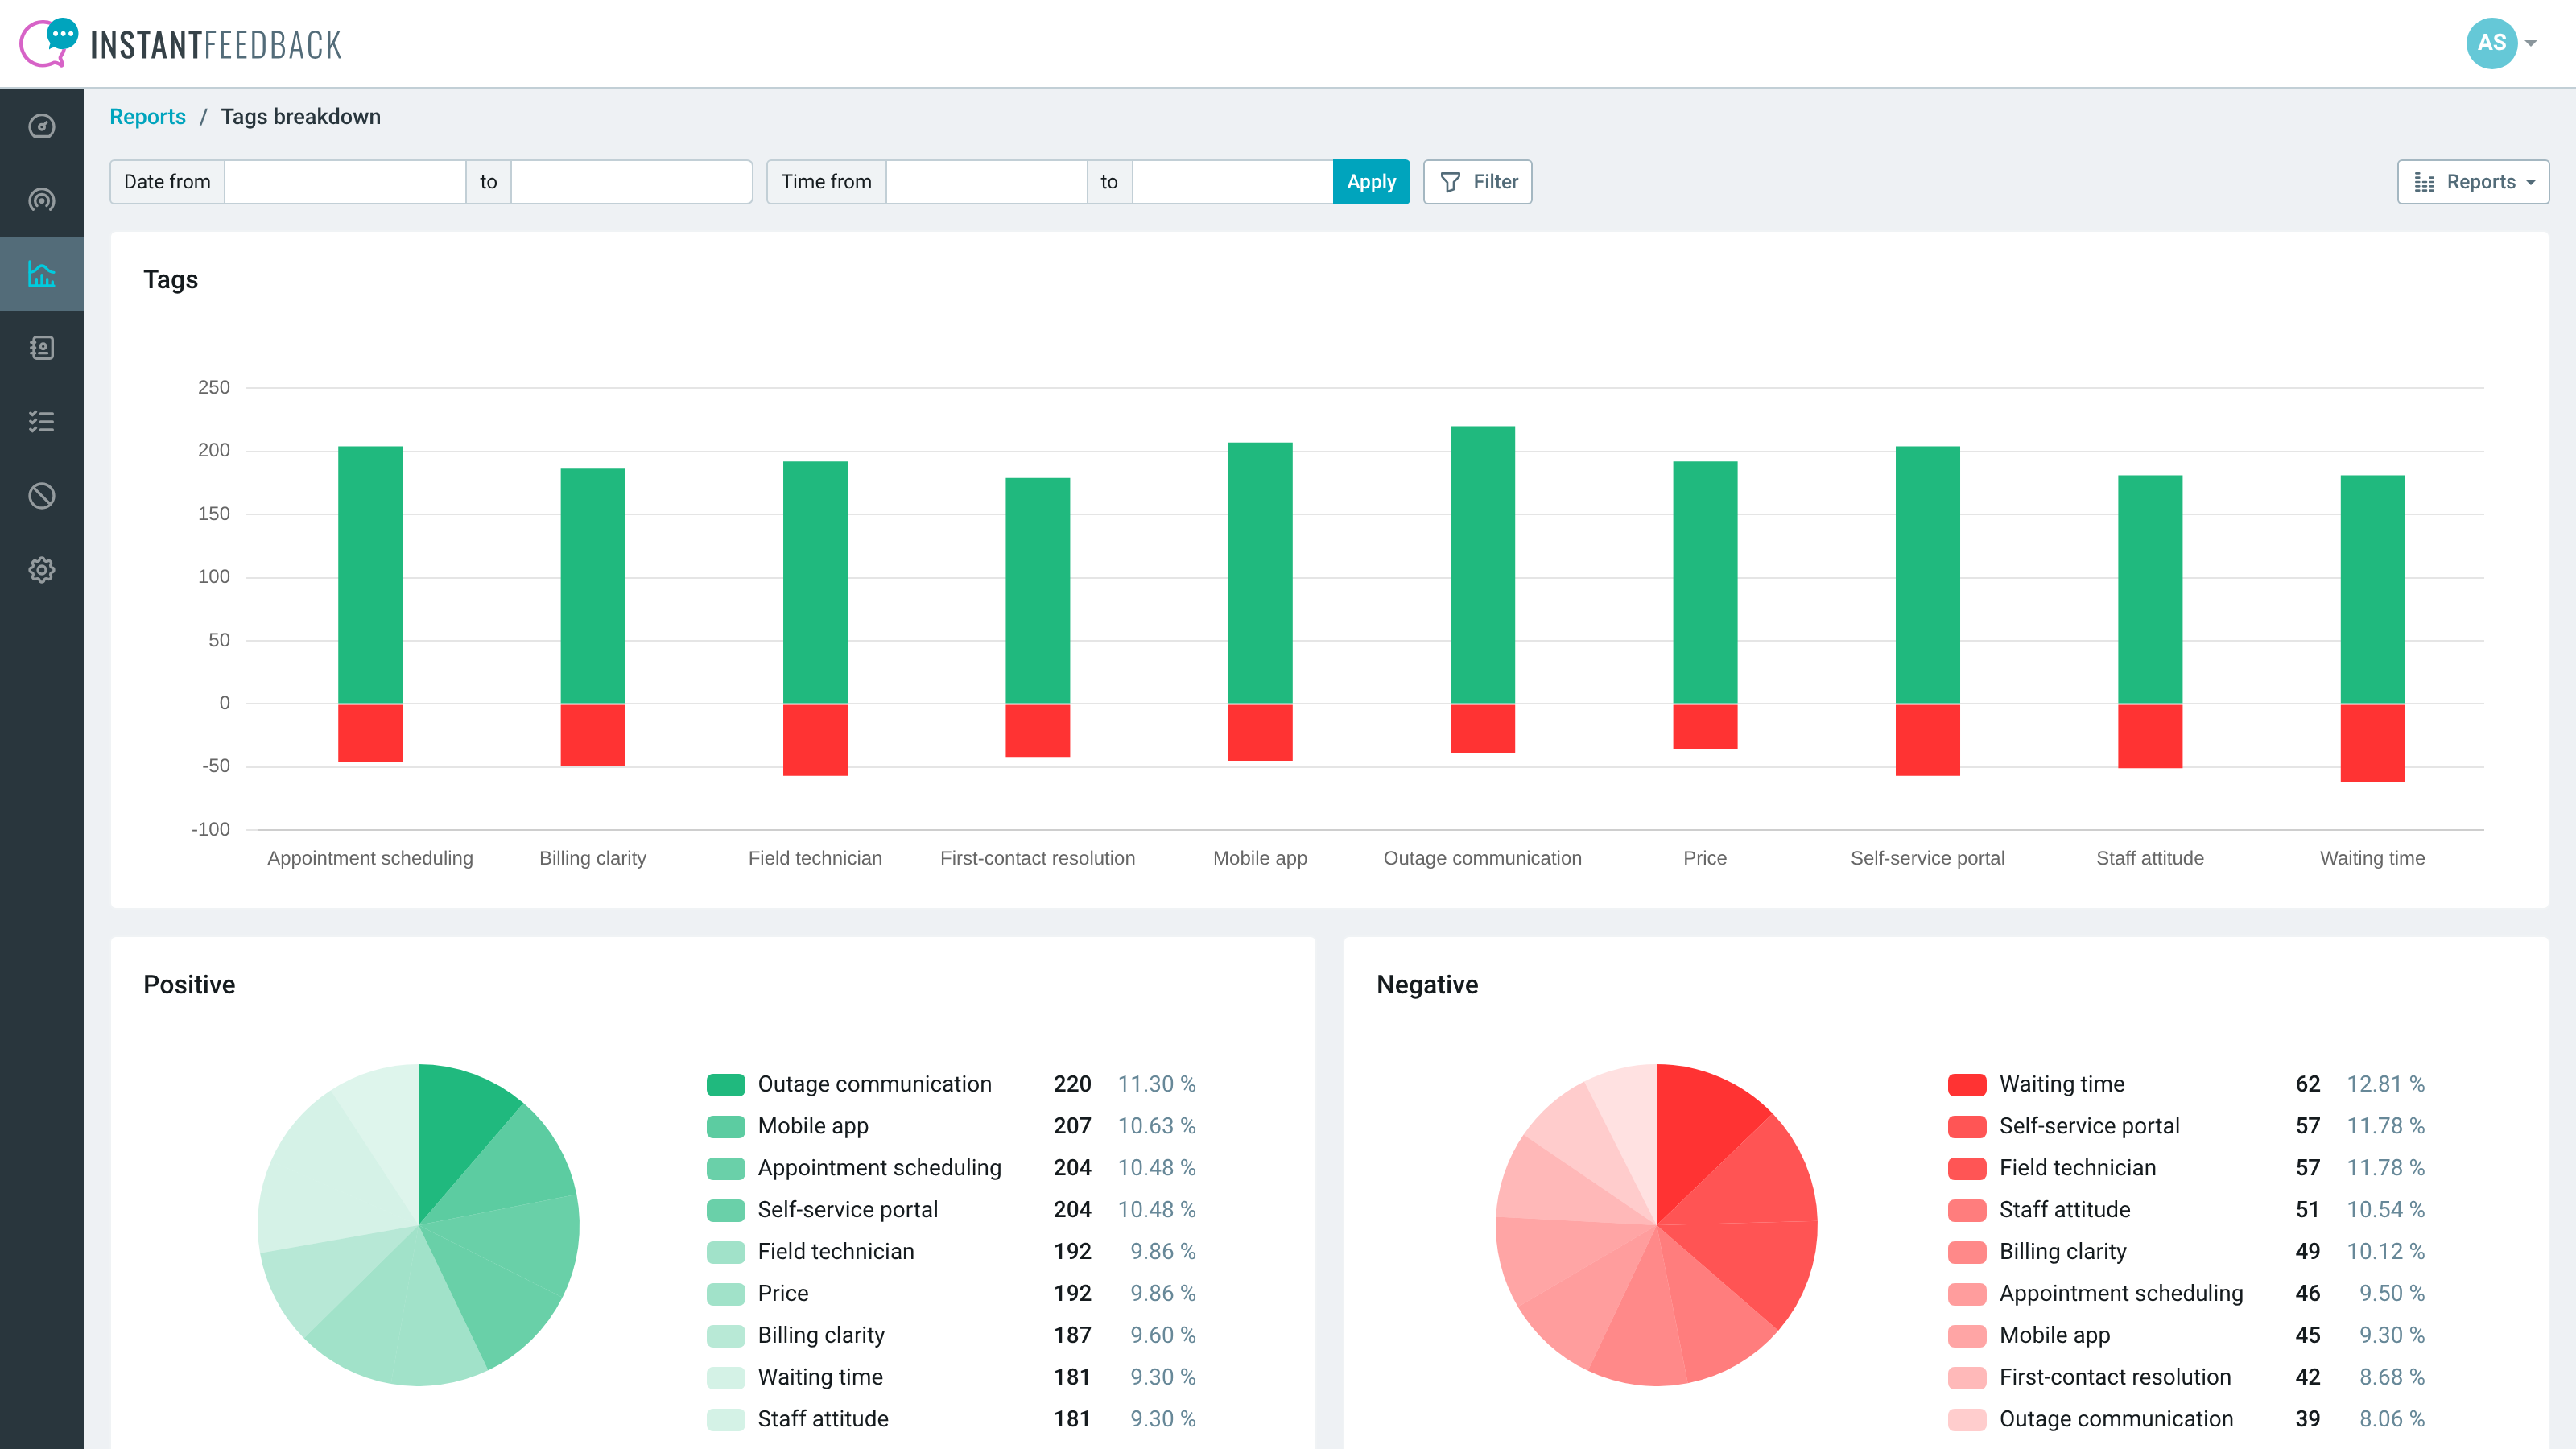2576x1449 pixels.
Task: Click the Waiting time red legend swatch
Action: coord(1967,1084)
